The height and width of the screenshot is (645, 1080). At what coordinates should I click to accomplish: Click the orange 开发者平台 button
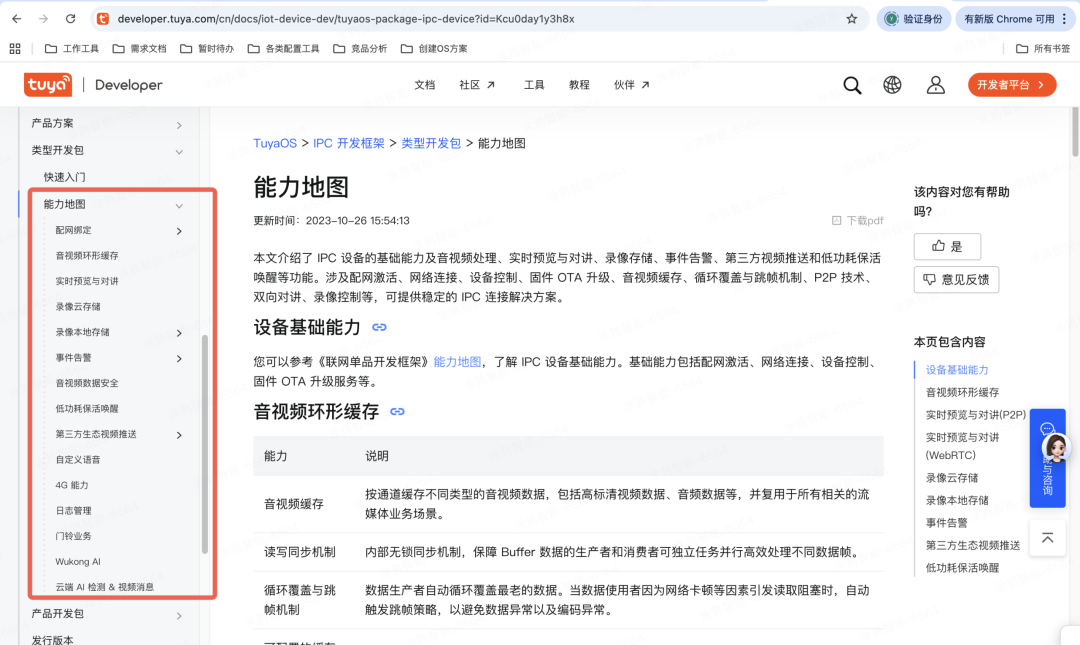[x=1012, y=84]
